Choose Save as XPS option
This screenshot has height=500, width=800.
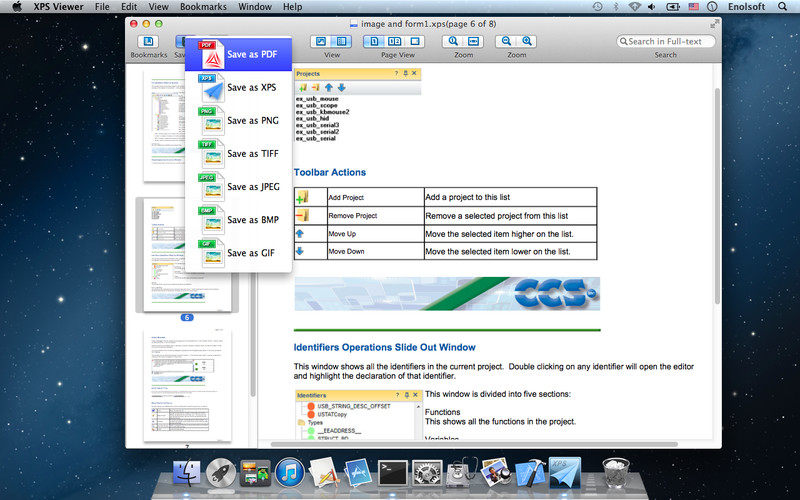(x=238, y=87)
